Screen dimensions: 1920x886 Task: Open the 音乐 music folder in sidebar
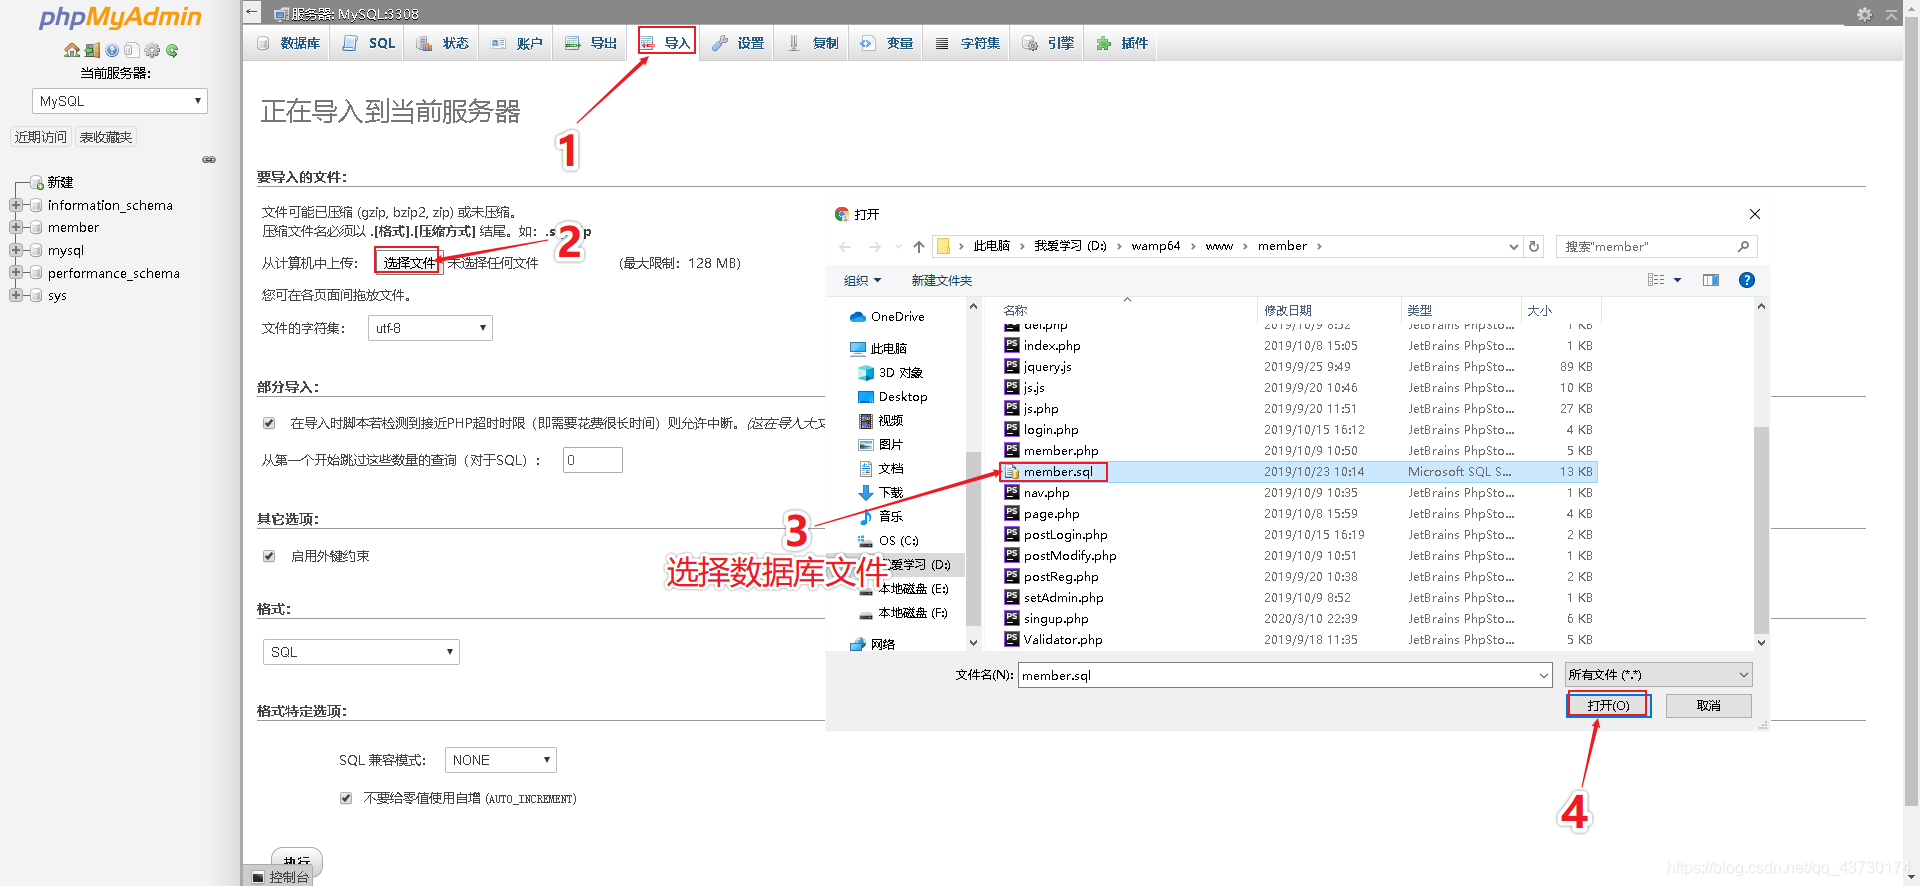(x=880, y=516)
